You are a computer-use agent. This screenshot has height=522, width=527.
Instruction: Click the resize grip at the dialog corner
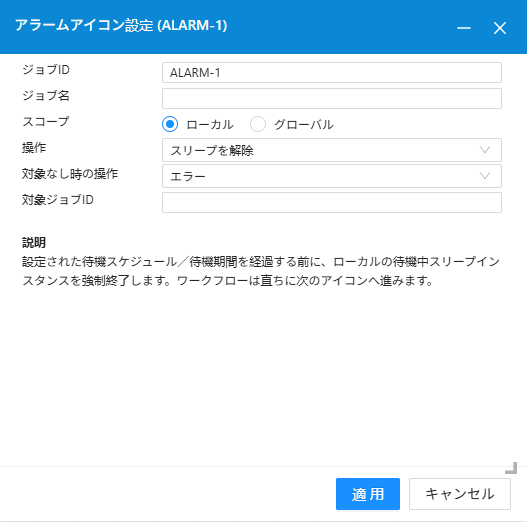[x=511, y=468]
